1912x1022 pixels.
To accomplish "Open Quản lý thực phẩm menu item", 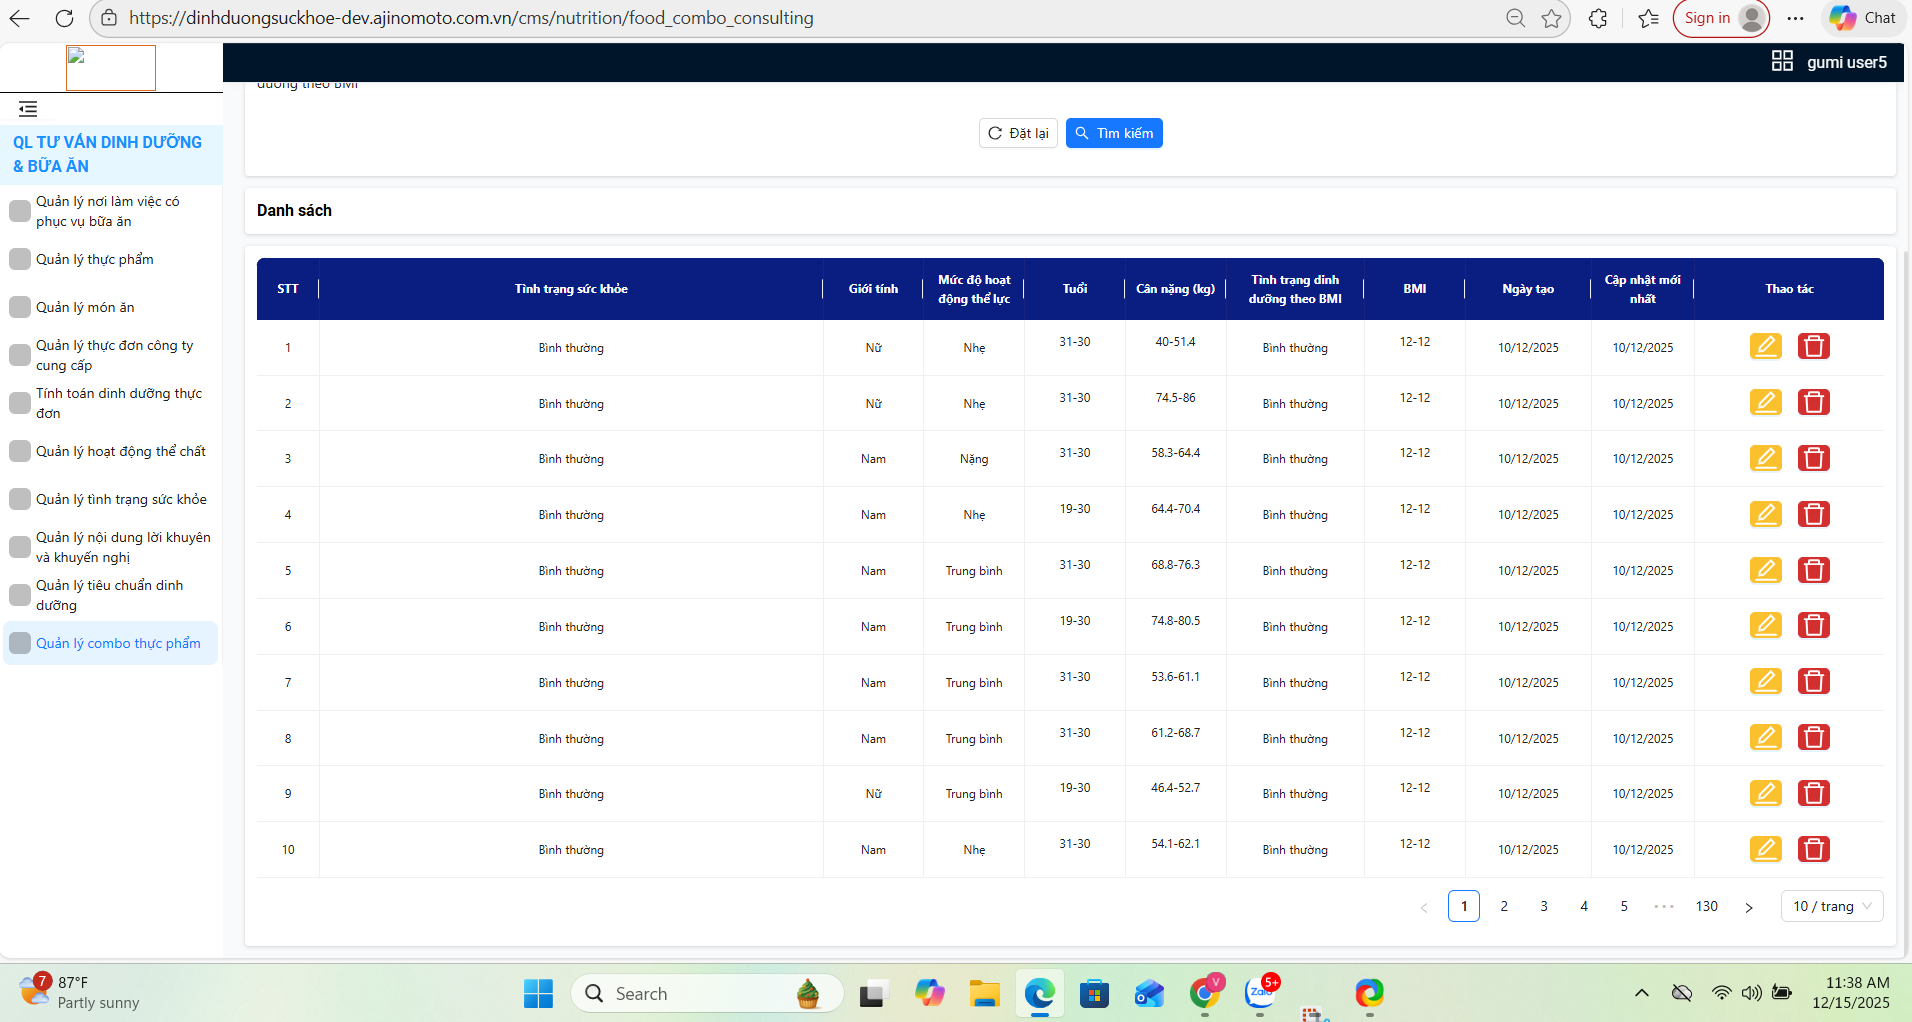I will [x=111, y=259].
